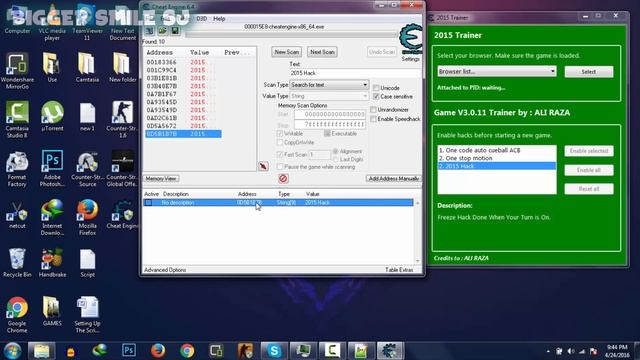Select One stop motion list item

pyautogui.click(x=497, y=158)
